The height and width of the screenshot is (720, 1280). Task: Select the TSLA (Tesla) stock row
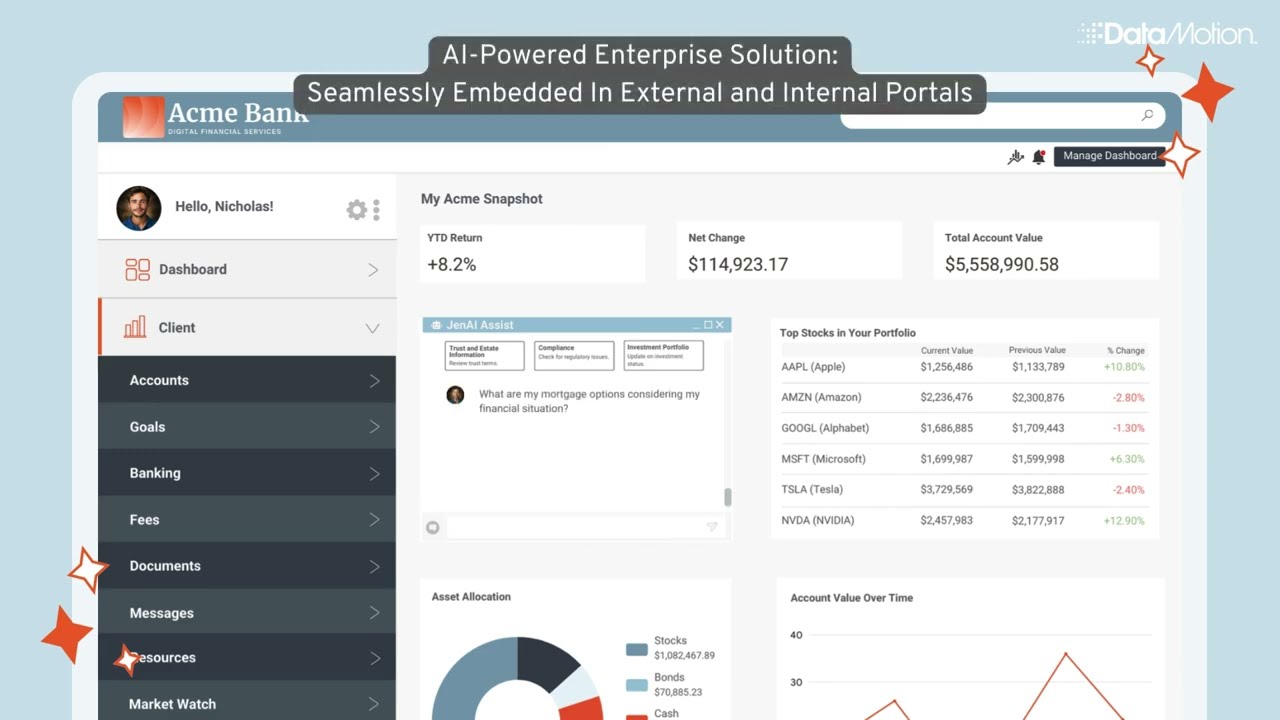[963, 490]
